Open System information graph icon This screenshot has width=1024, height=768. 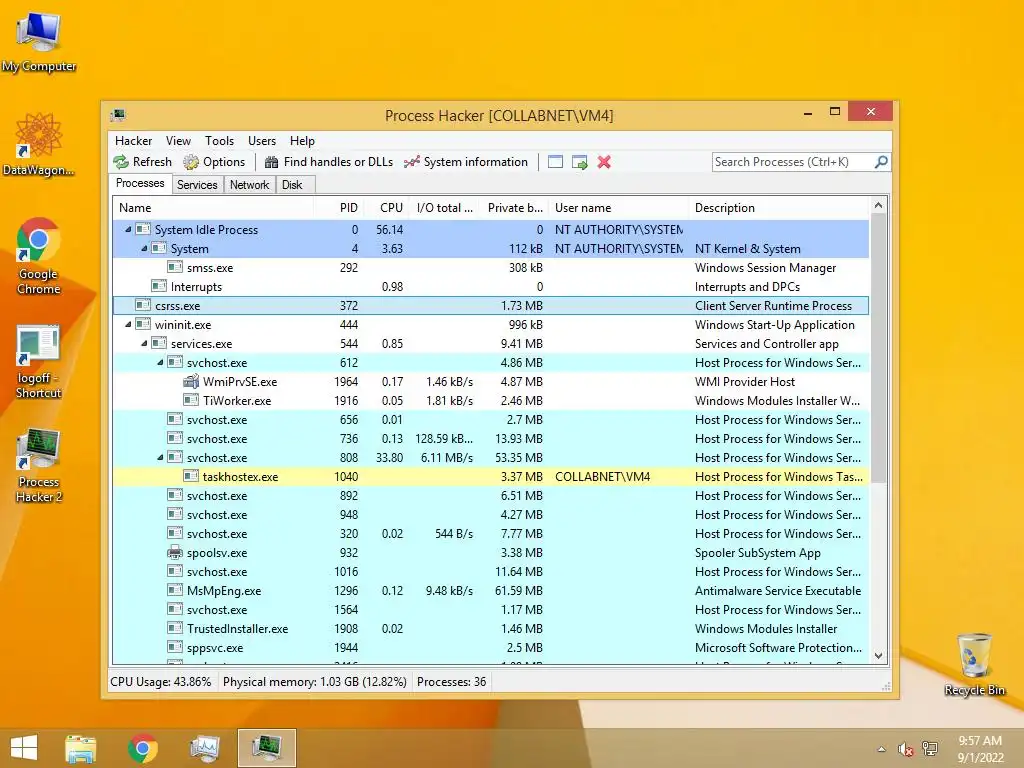[411, 162]
